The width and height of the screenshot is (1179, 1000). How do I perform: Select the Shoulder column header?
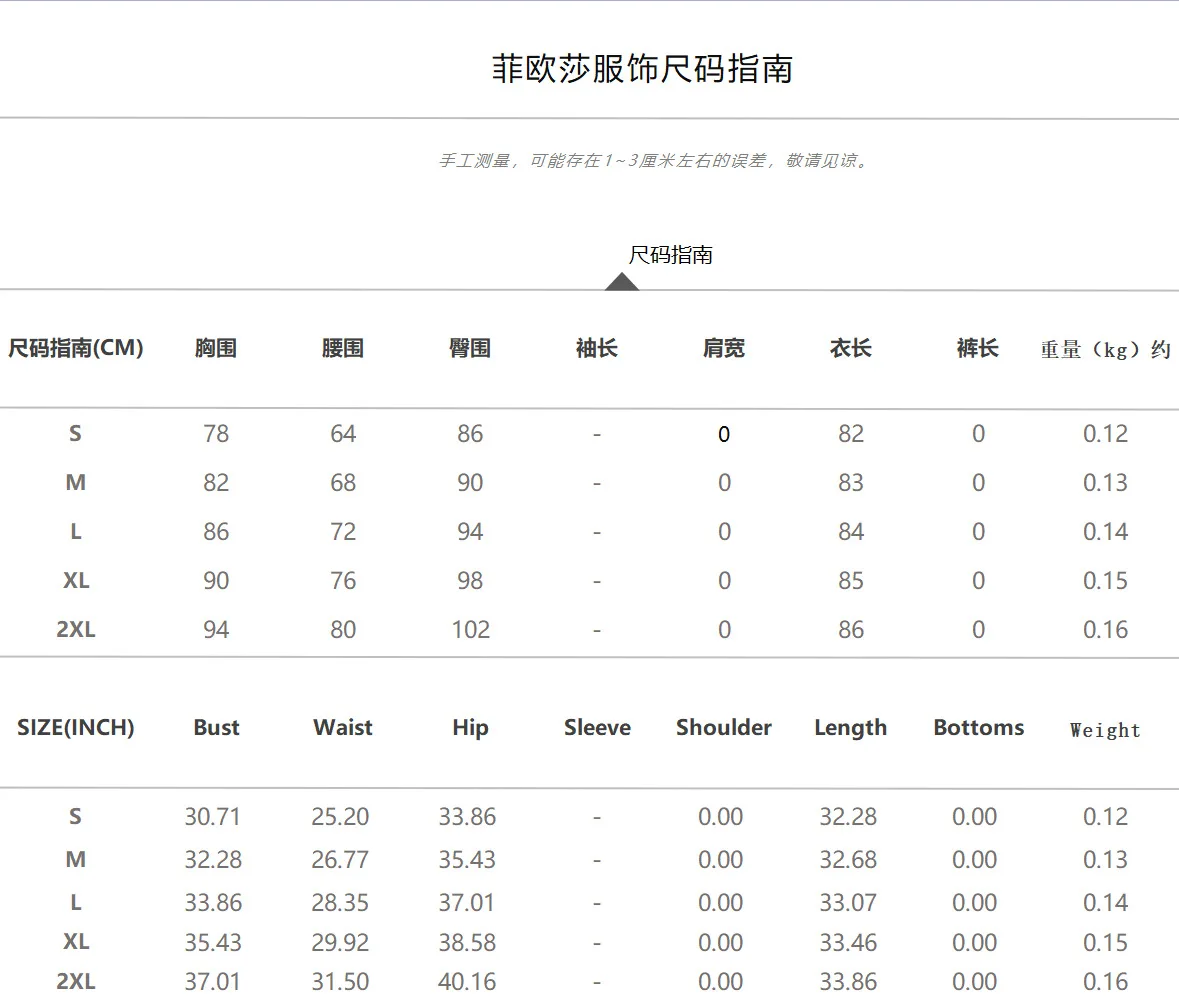tap(724, 728)
